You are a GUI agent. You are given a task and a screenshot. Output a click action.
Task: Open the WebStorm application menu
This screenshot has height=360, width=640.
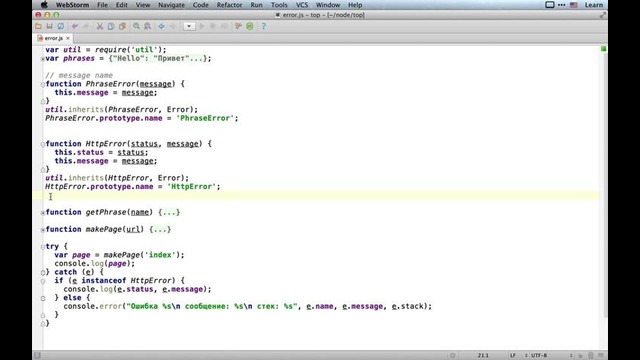tap(72, 5)
